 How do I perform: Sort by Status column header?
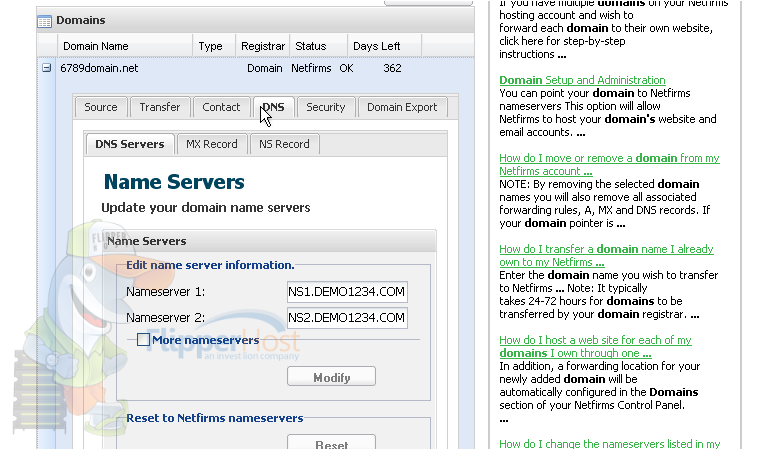click(x=318, y=46)
